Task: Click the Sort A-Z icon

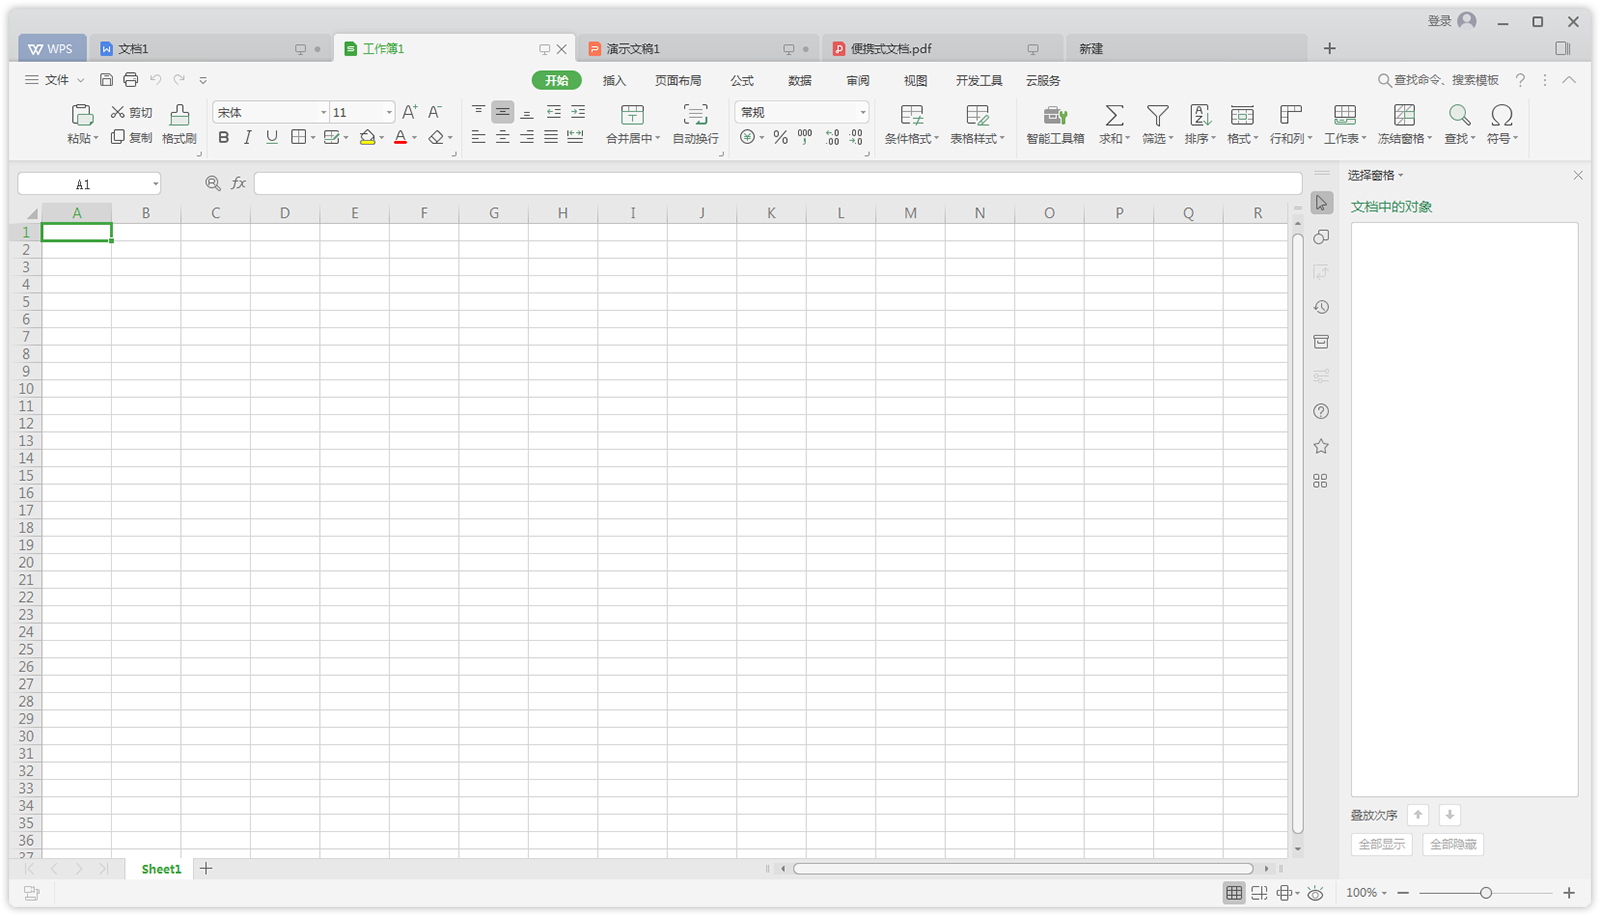Action: pyautogui.click(x=1200, y=115)
